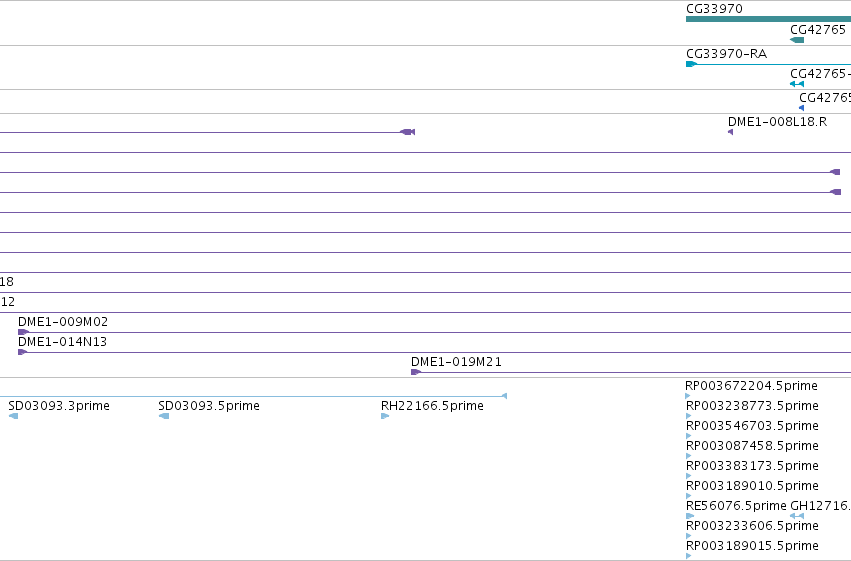Image resolution: width=851 pixels, height=561 pixels.
Task: Click the RH22166.5prime label
Action: pos(432,406)
